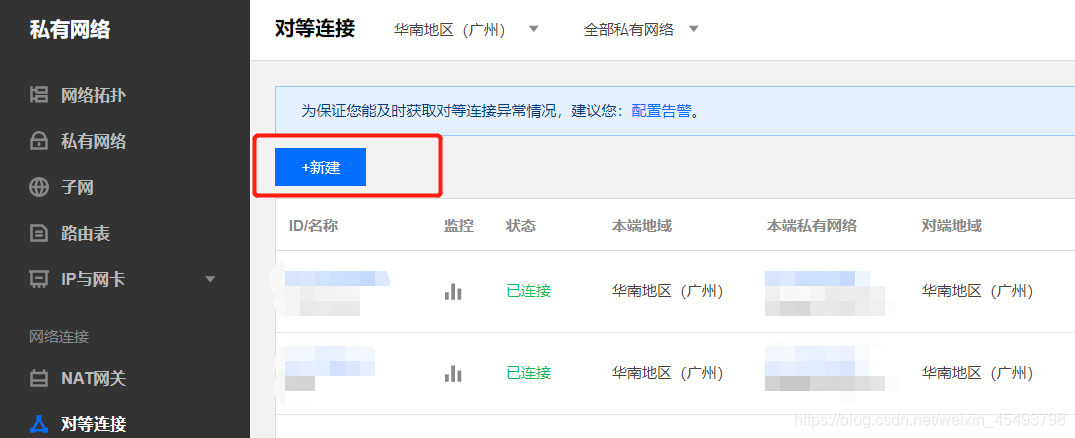Click the 路由表 document icon
Viewport: 1075px width, 438px height.
point(38,234)
